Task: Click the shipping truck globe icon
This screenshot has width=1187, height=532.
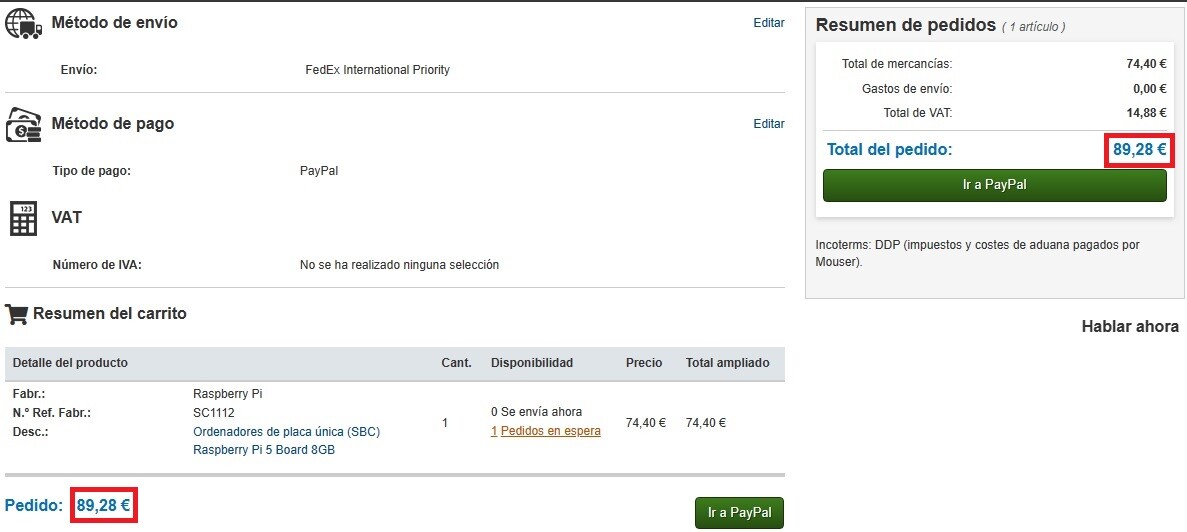Action: [23, 23]
